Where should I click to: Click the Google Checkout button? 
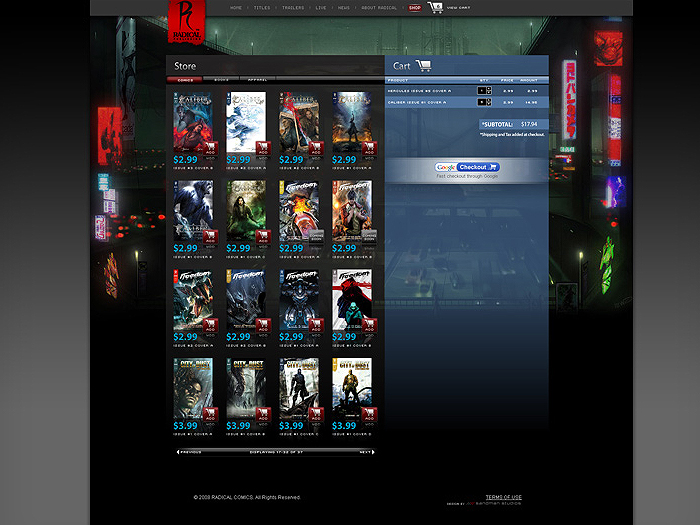(467, 167)
